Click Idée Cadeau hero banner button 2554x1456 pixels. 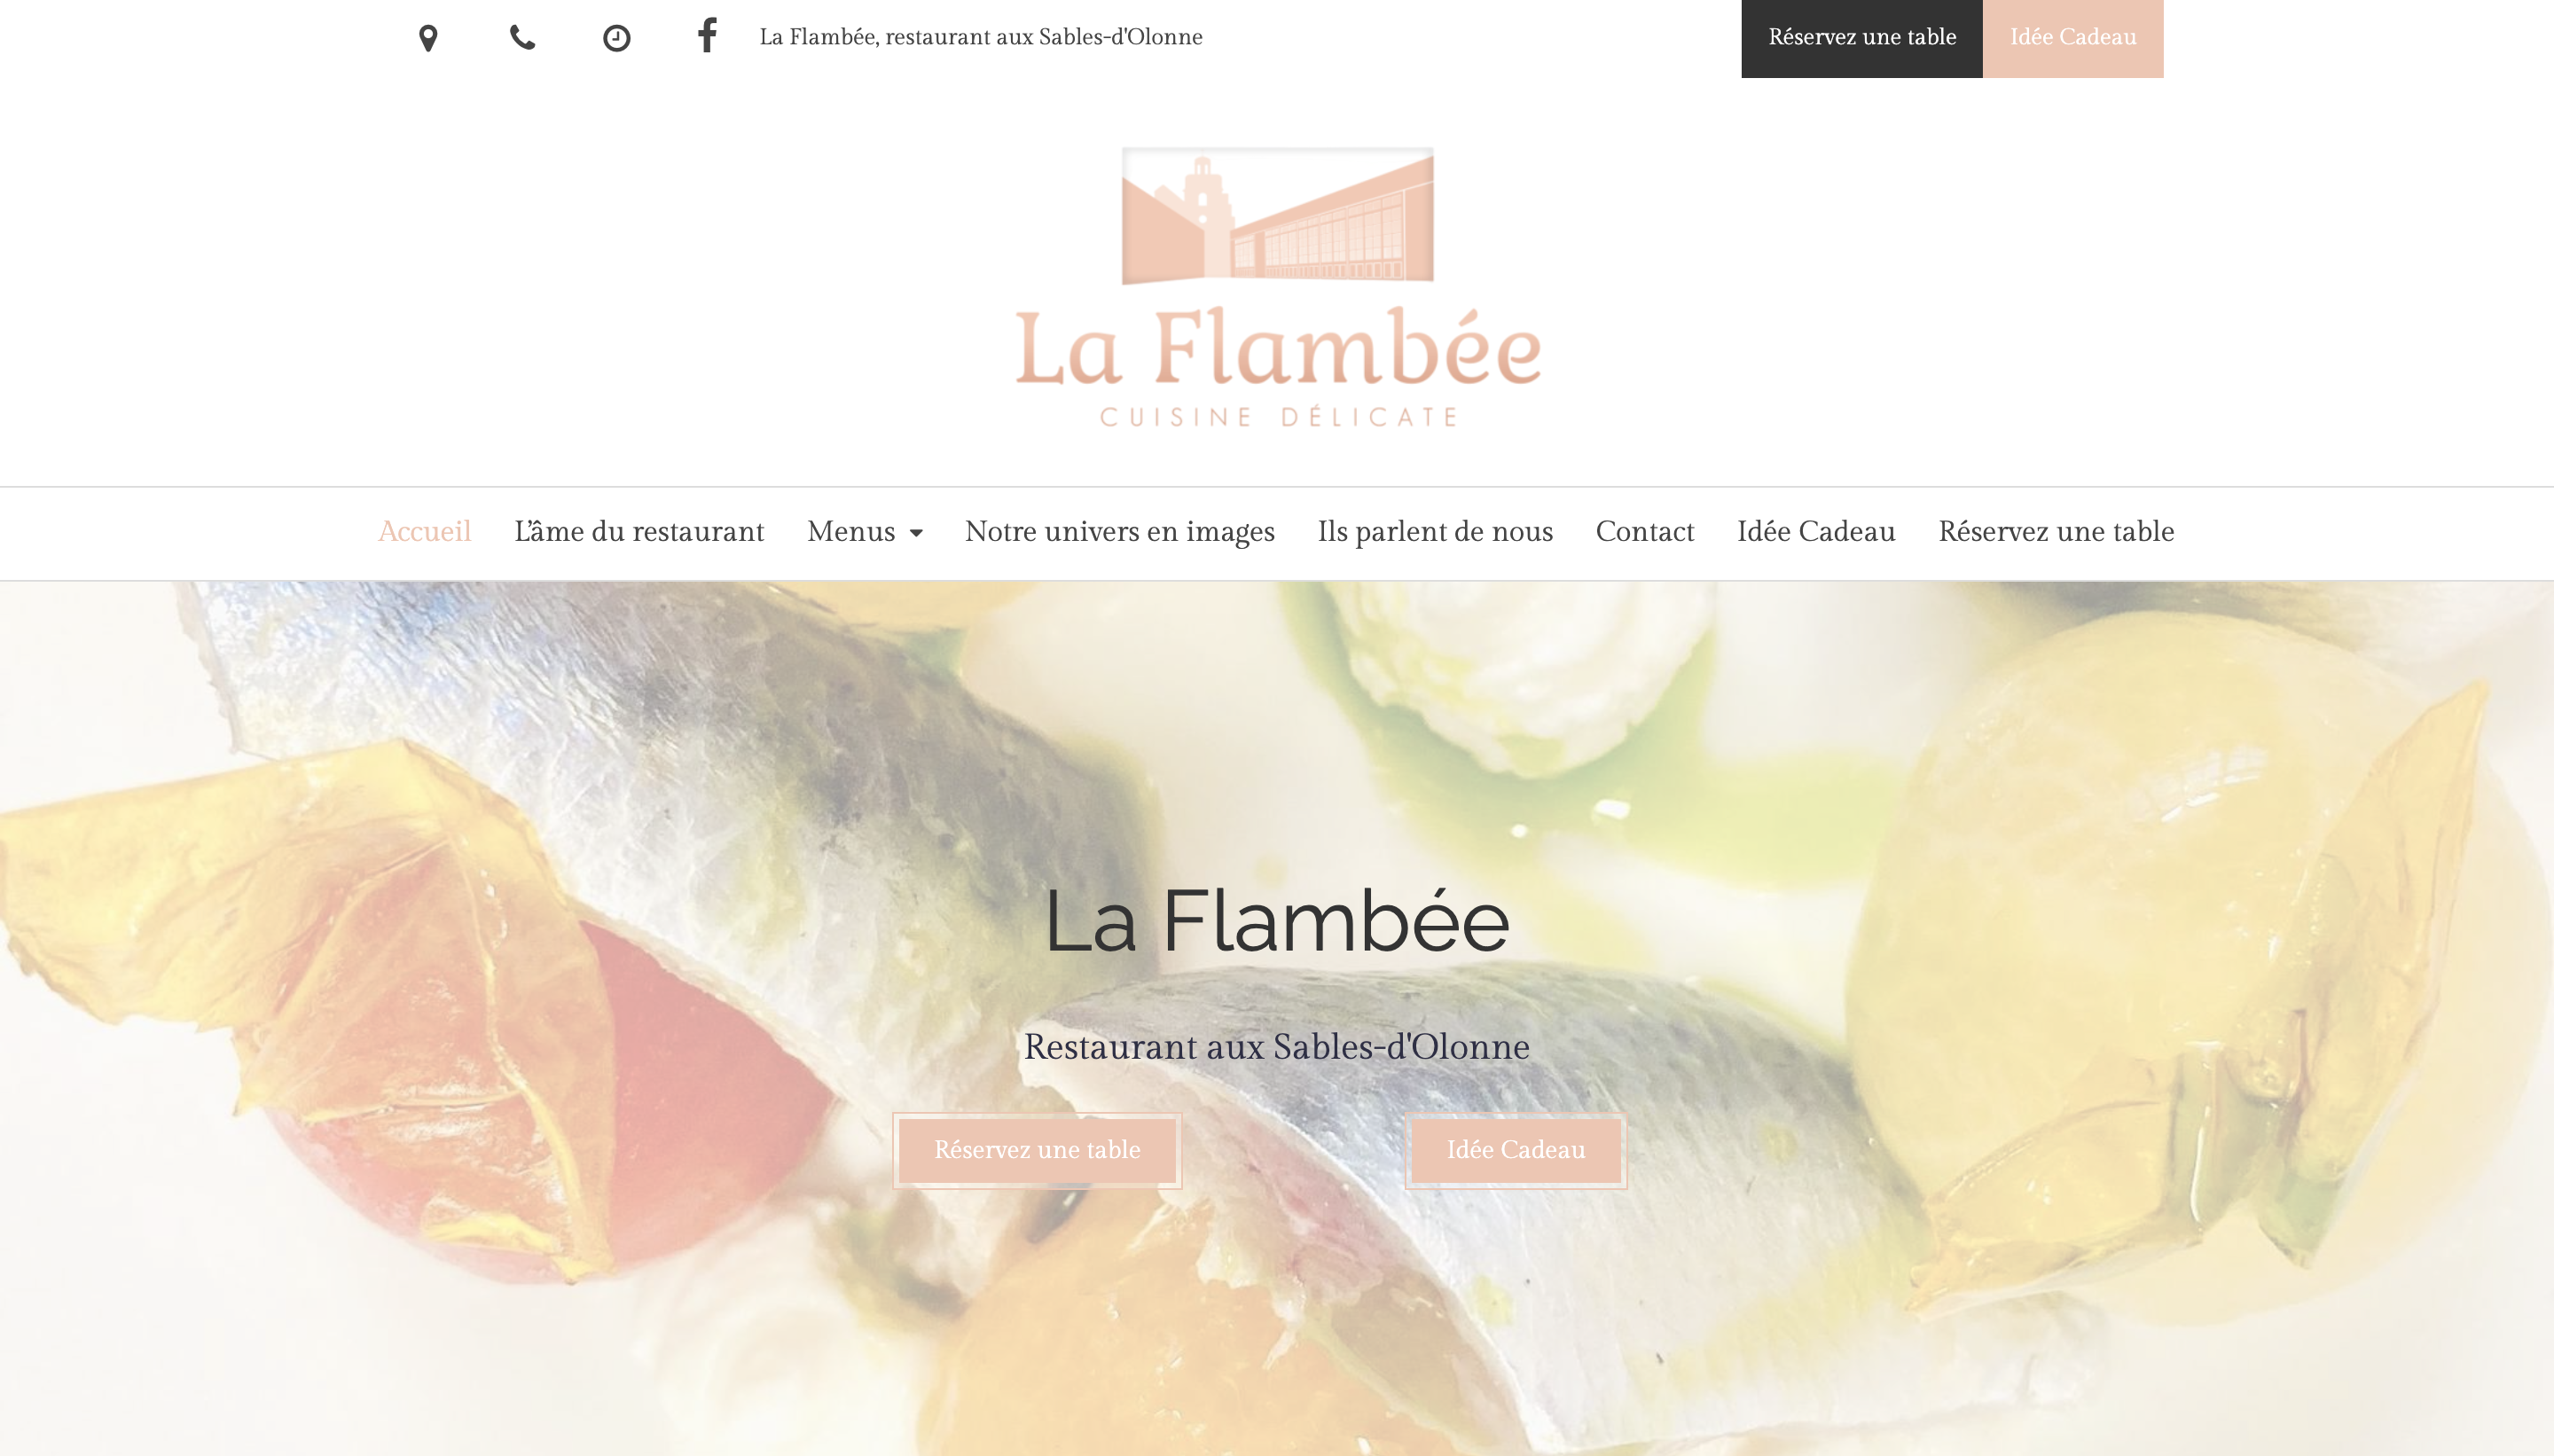pos(1516,1150)
